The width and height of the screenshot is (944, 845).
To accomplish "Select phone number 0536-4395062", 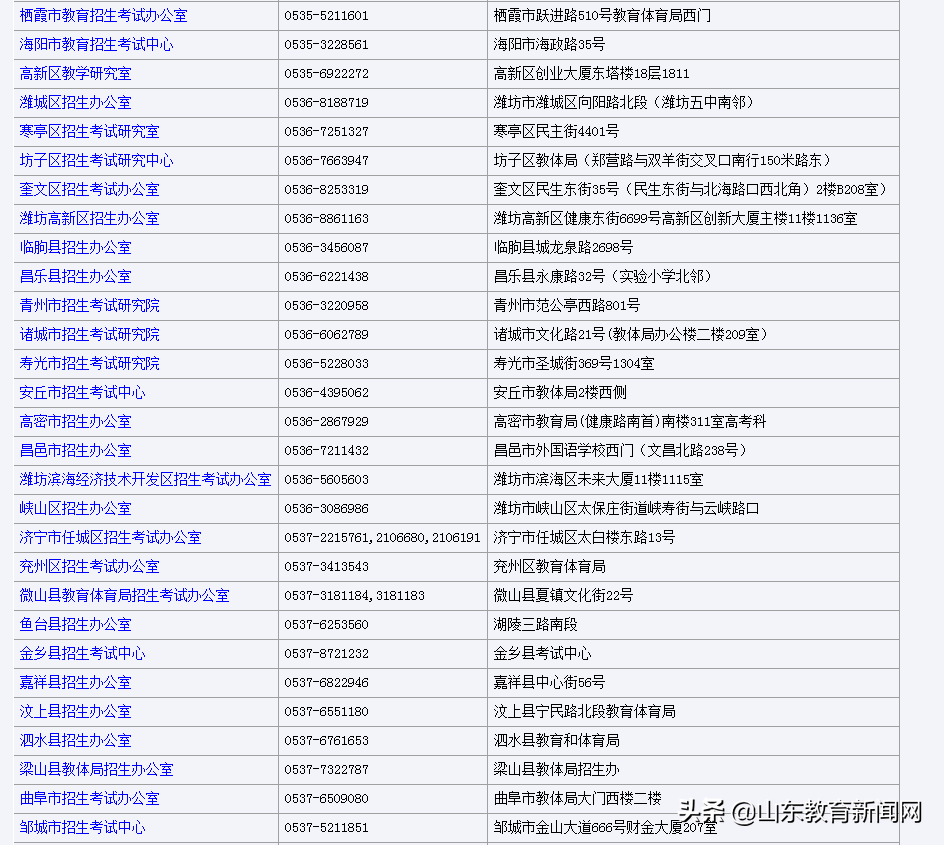I will pos(326,392).
